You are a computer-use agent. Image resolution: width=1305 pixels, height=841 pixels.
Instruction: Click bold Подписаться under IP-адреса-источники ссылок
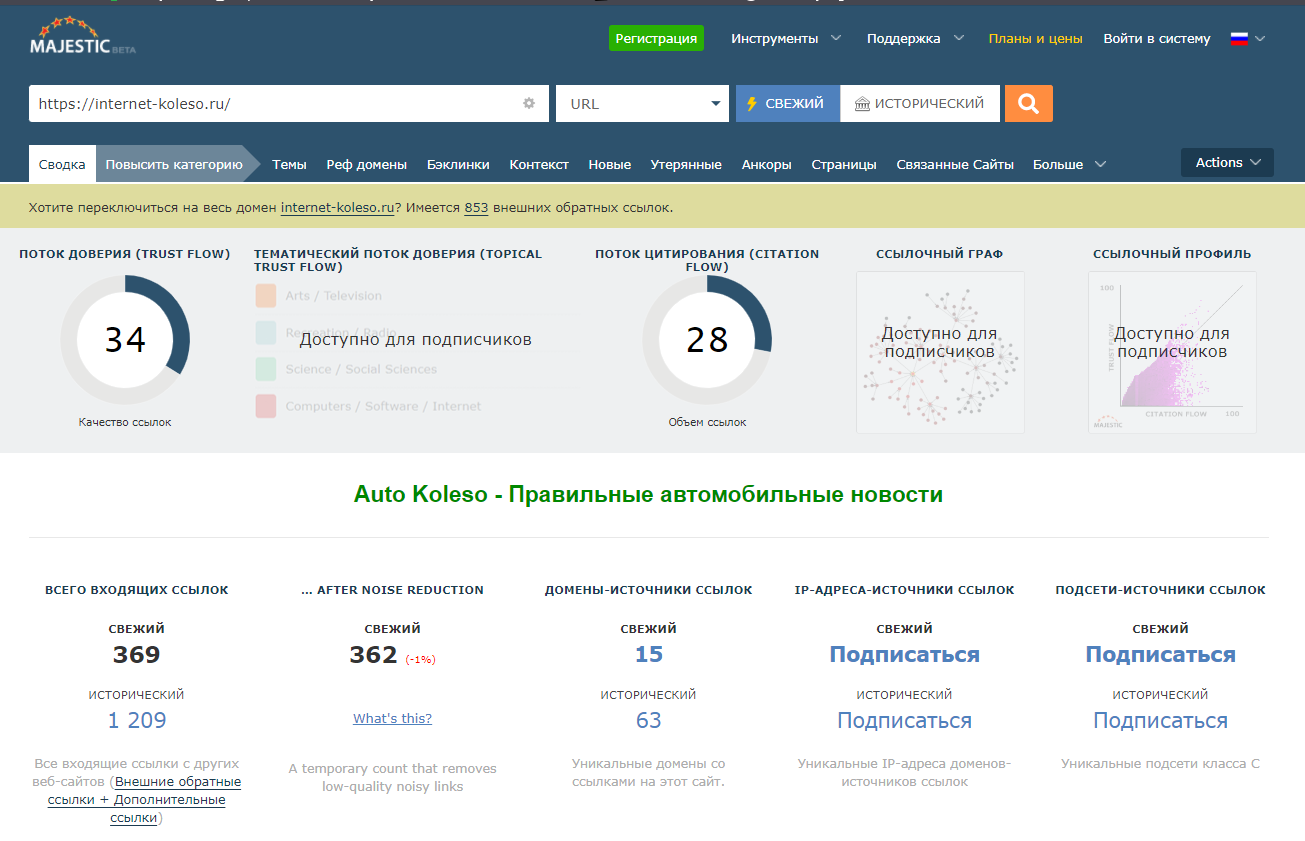pos(905,654)
